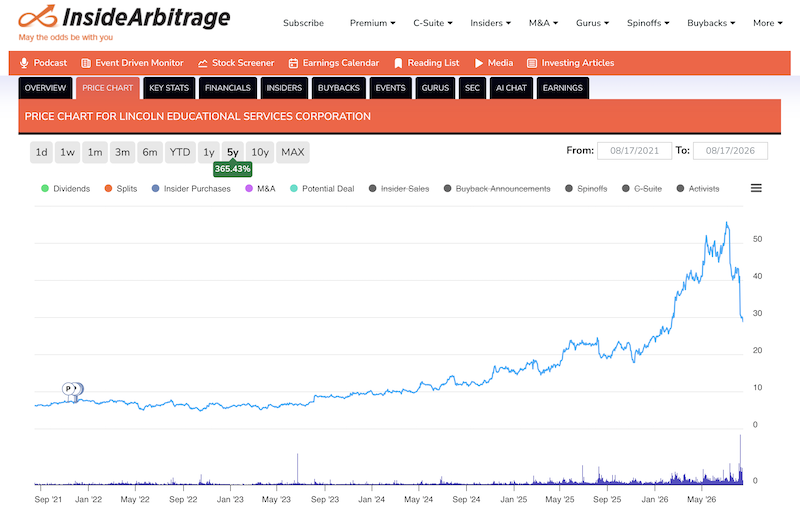Set chart range to 1m
The height and width of the screenshot is (512, 800).
(95, 152)
